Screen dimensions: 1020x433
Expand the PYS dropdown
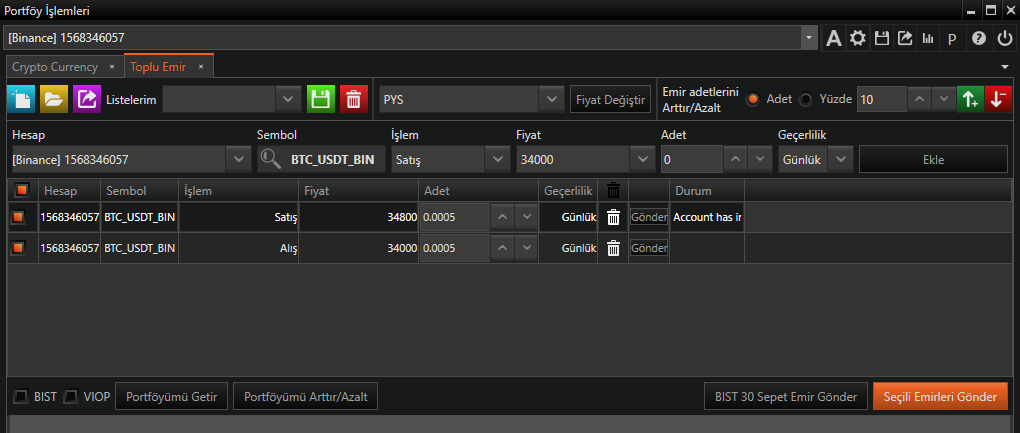(550, 99)
